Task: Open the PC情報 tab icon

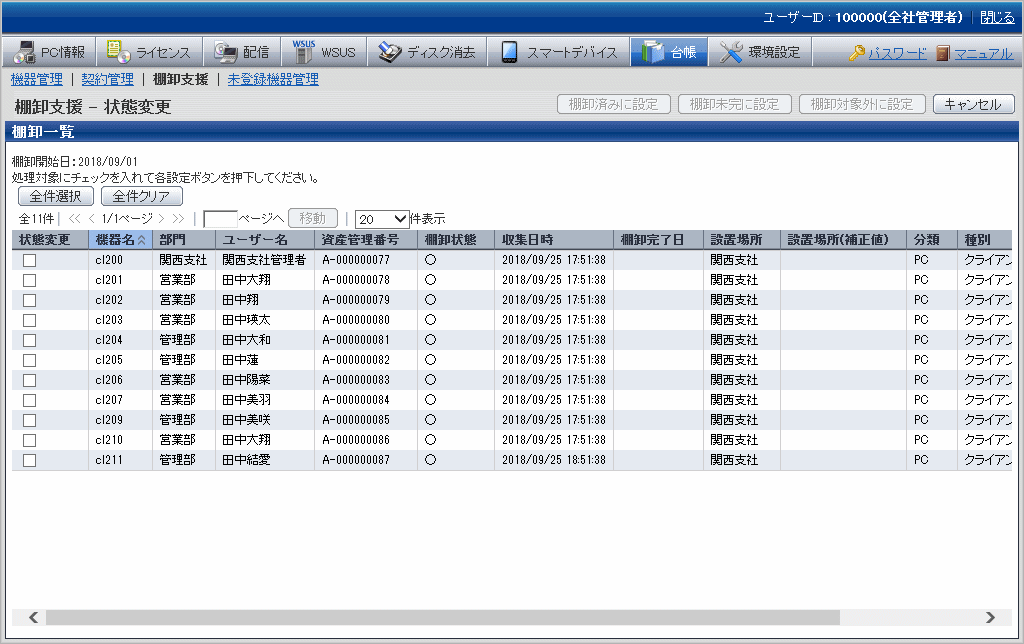Action: click(x=23, y=52)
